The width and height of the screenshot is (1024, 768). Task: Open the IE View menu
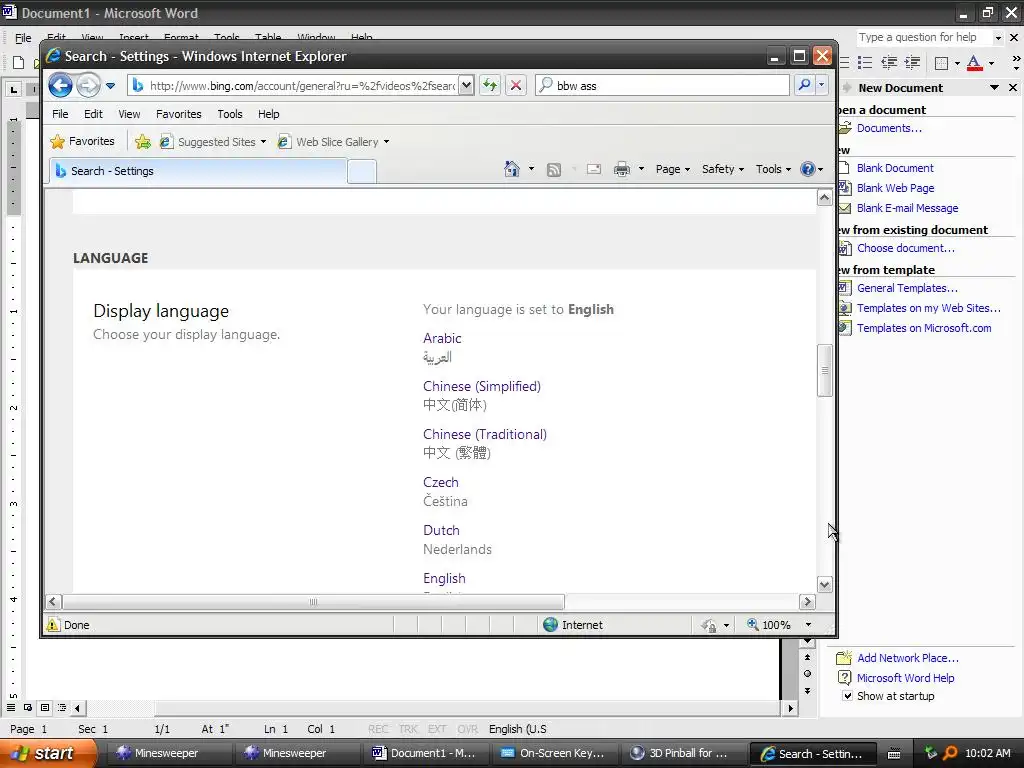(x=129, y=114)
